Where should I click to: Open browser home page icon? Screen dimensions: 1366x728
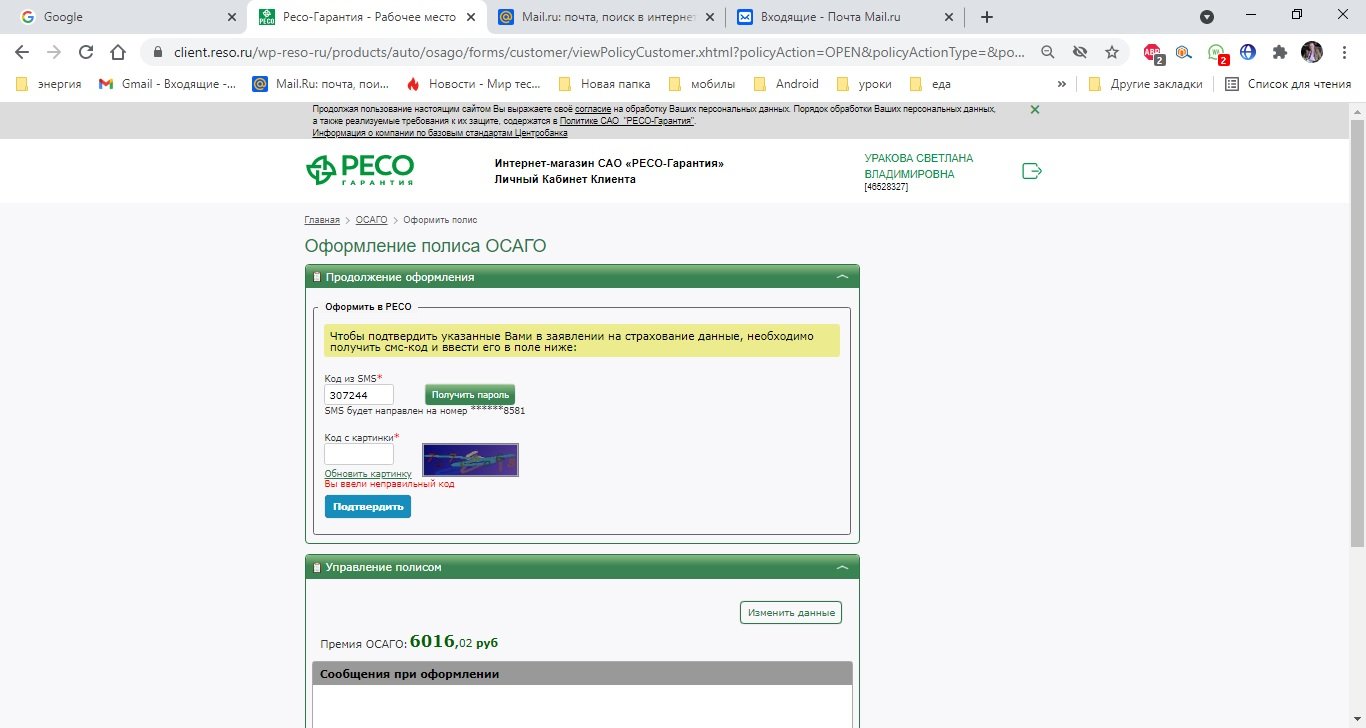point(118,52)
